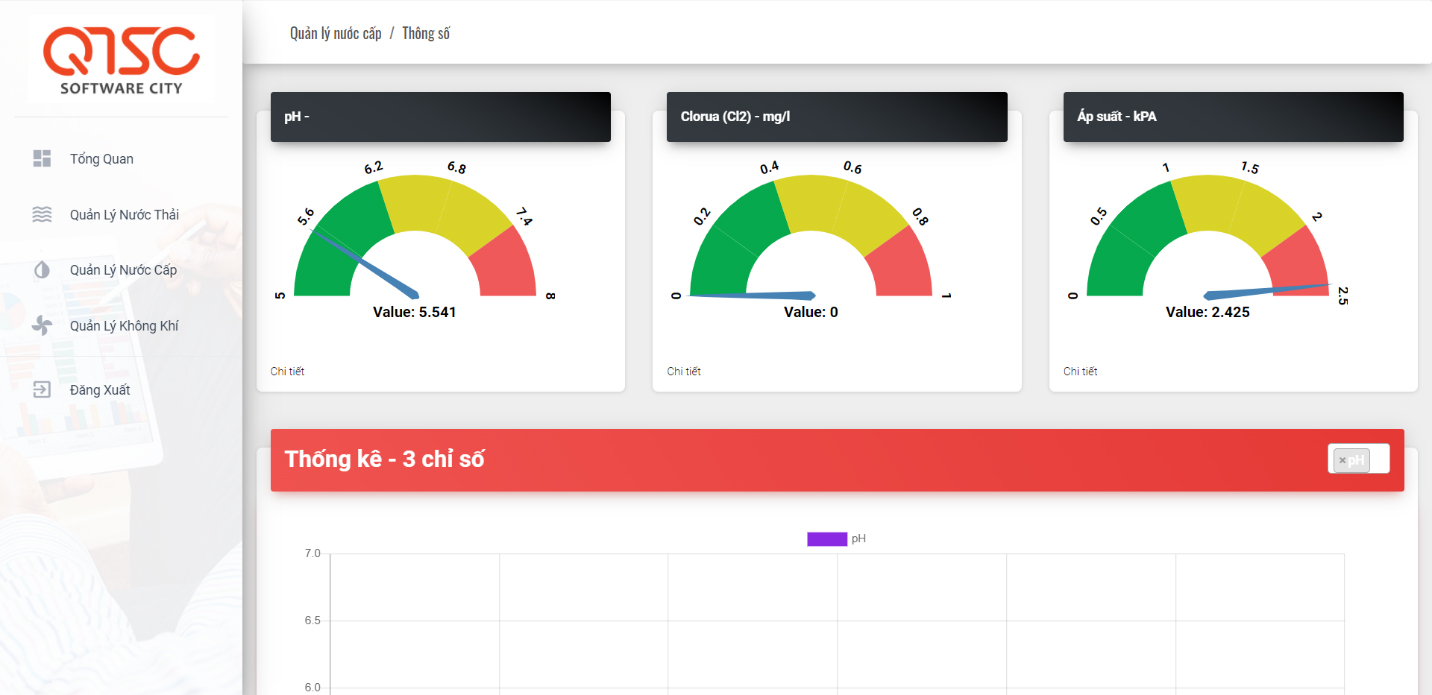Viewport: 1432px width, 695px height.
Task: Open Tổng Quan in the sidebar
Action: point(120,159)
